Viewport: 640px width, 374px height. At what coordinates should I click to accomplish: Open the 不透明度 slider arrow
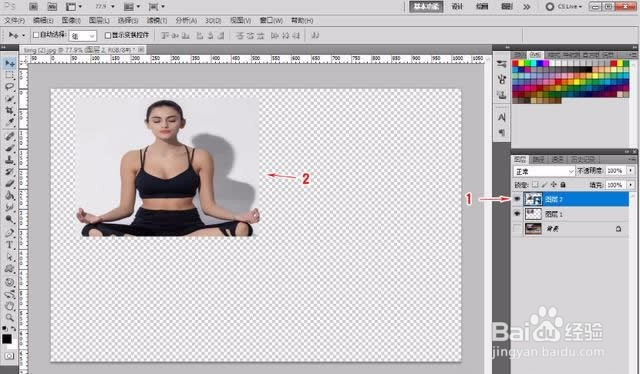tap(631, 171)
